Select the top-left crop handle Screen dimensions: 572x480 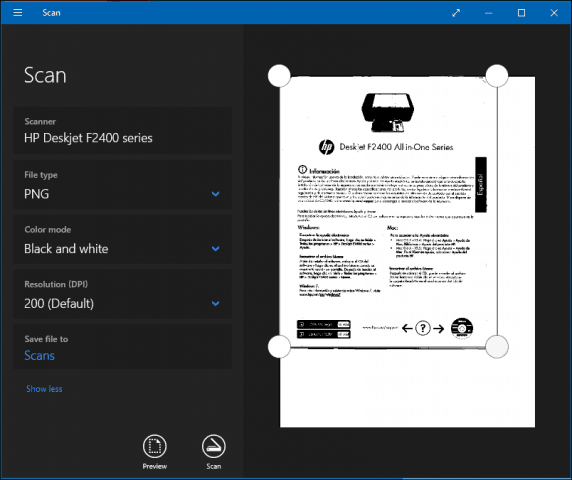(x=279, y=76)
